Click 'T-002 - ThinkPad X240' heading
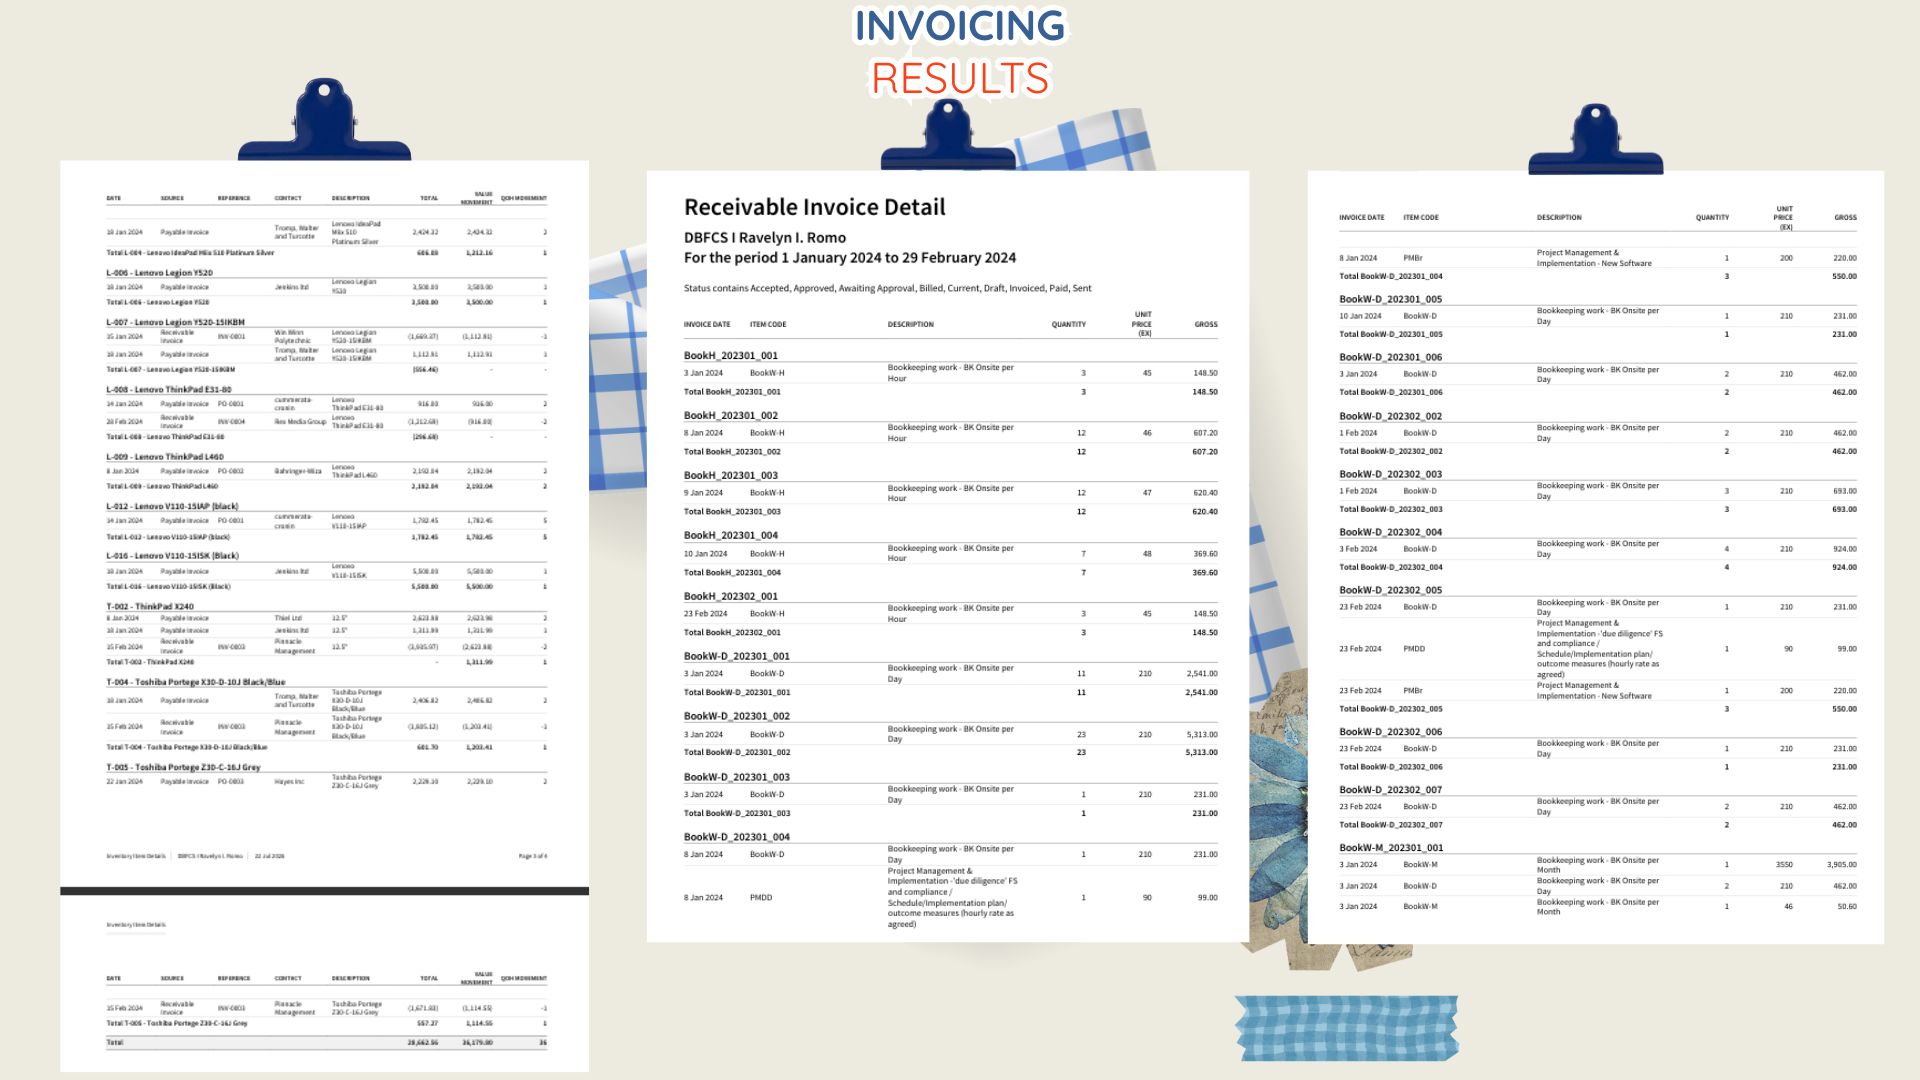This screenshot has width=1920, height=1080. click(150, 607)
